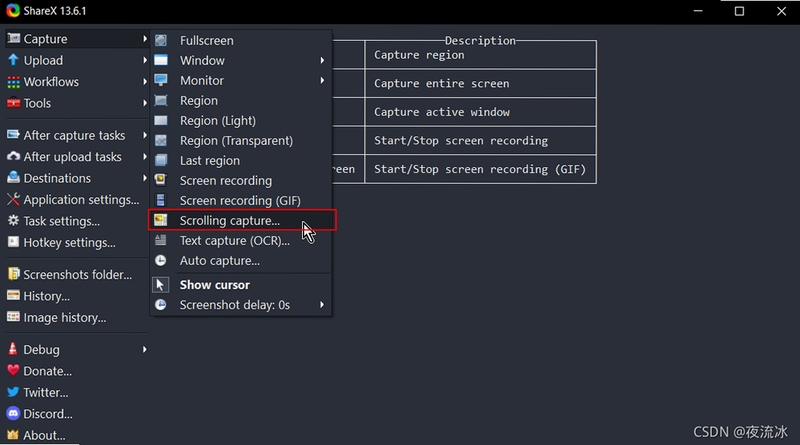The height and width of the screenshot is (445, 800).
Task: Expand the After capture tasks menu
Action: click(x=77, y=135)
